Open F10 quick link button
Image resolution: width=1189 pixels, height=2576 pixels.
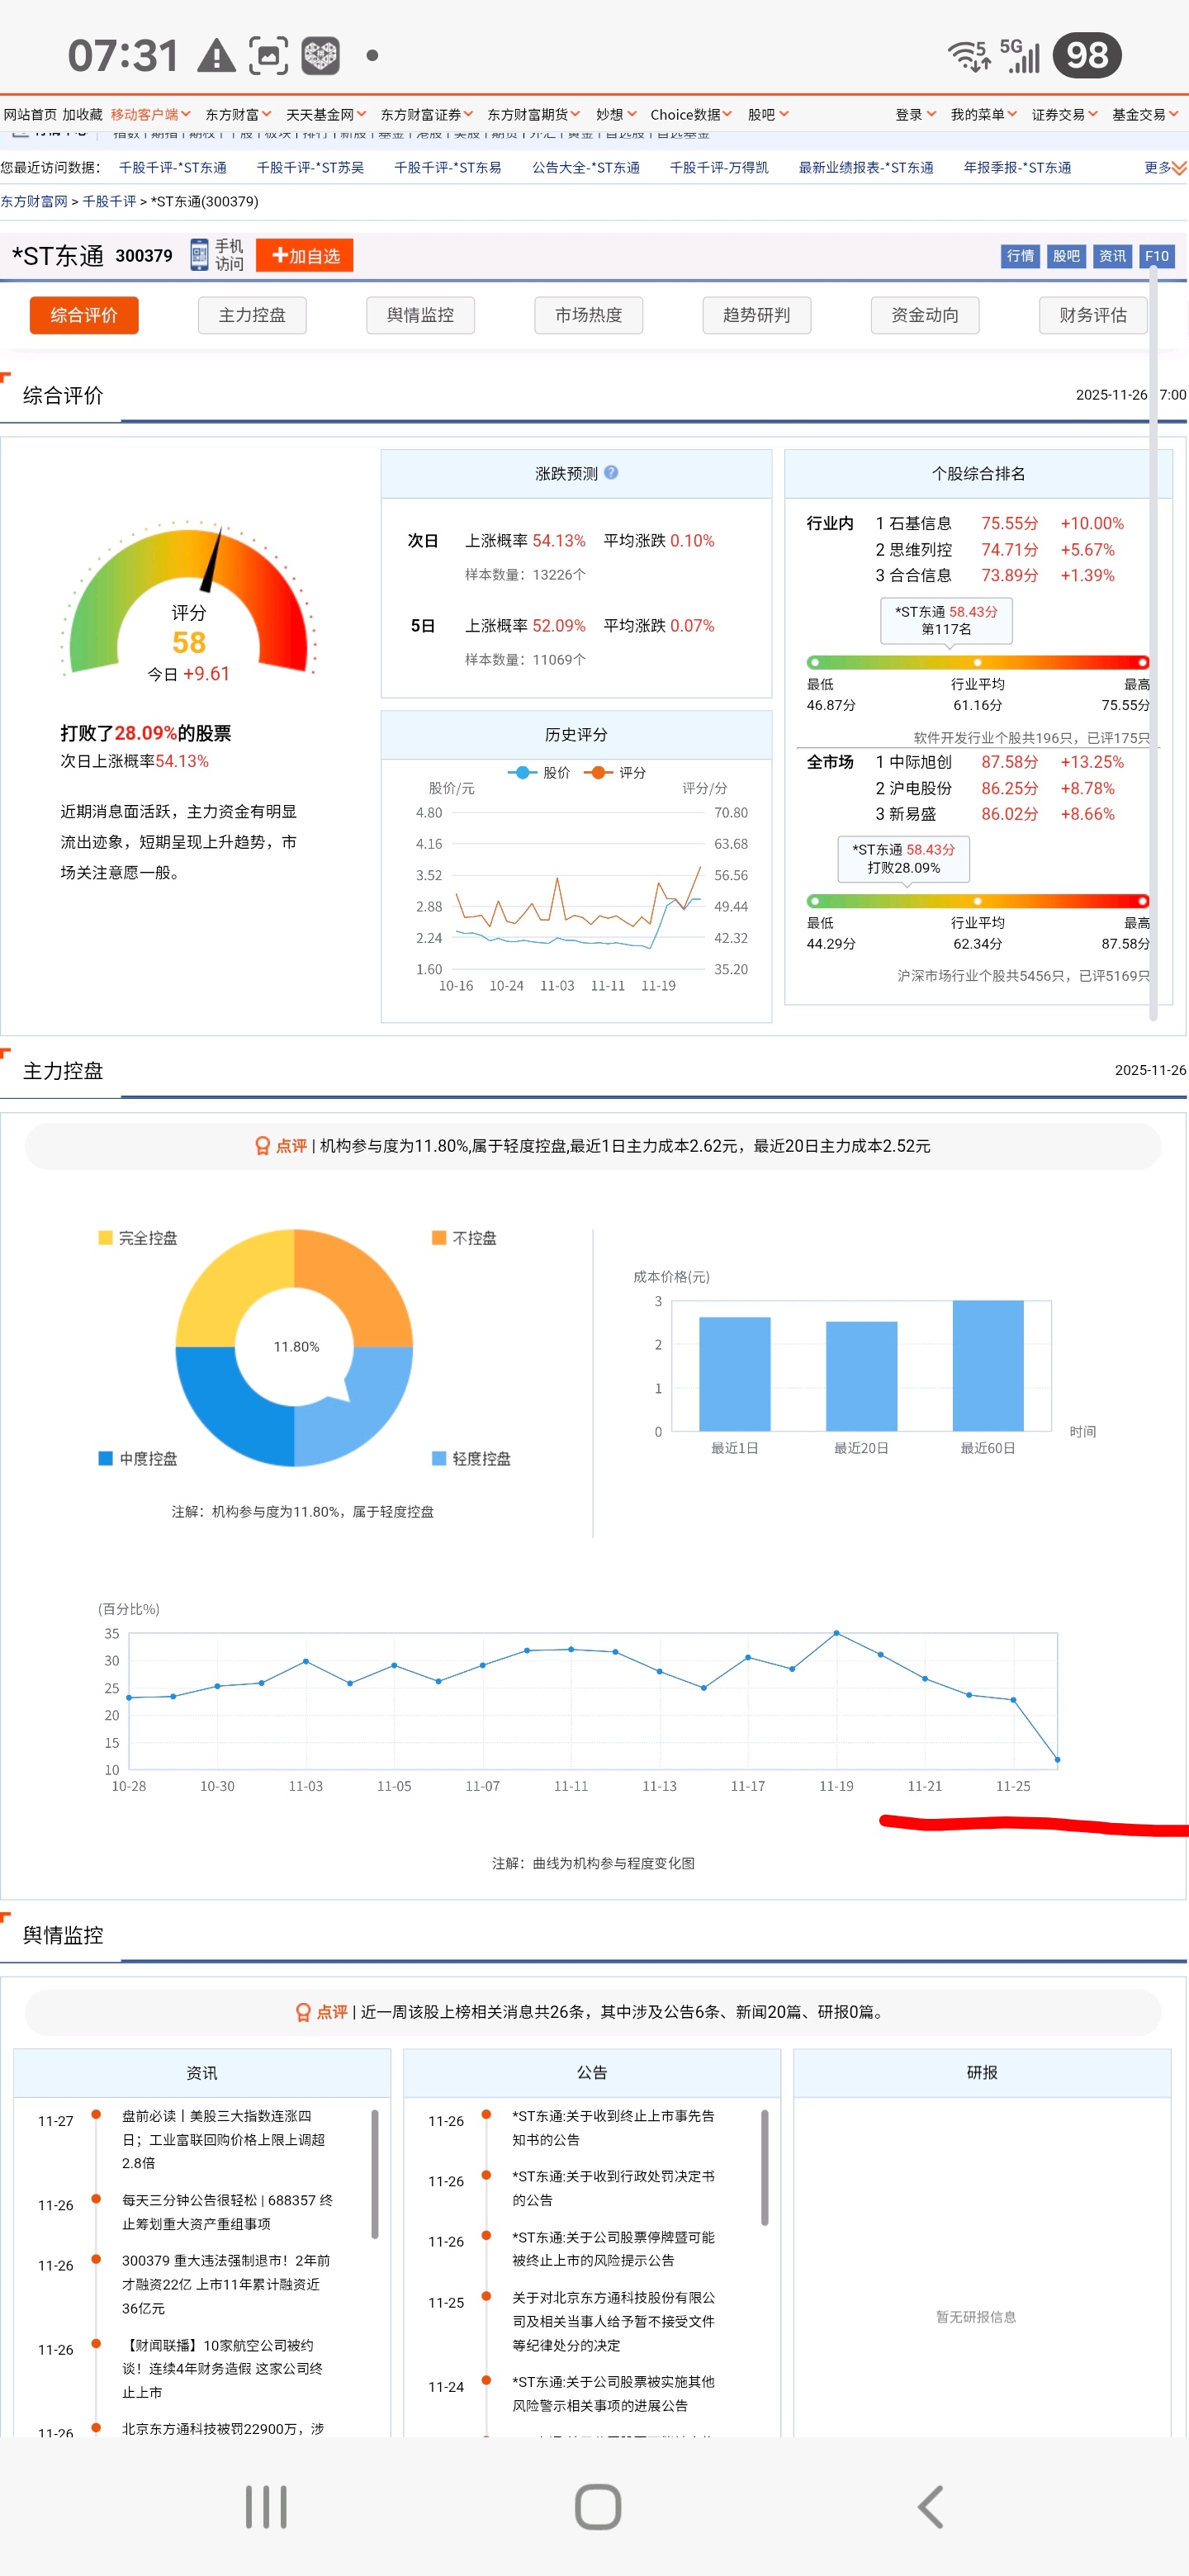tap(1157, 256)
